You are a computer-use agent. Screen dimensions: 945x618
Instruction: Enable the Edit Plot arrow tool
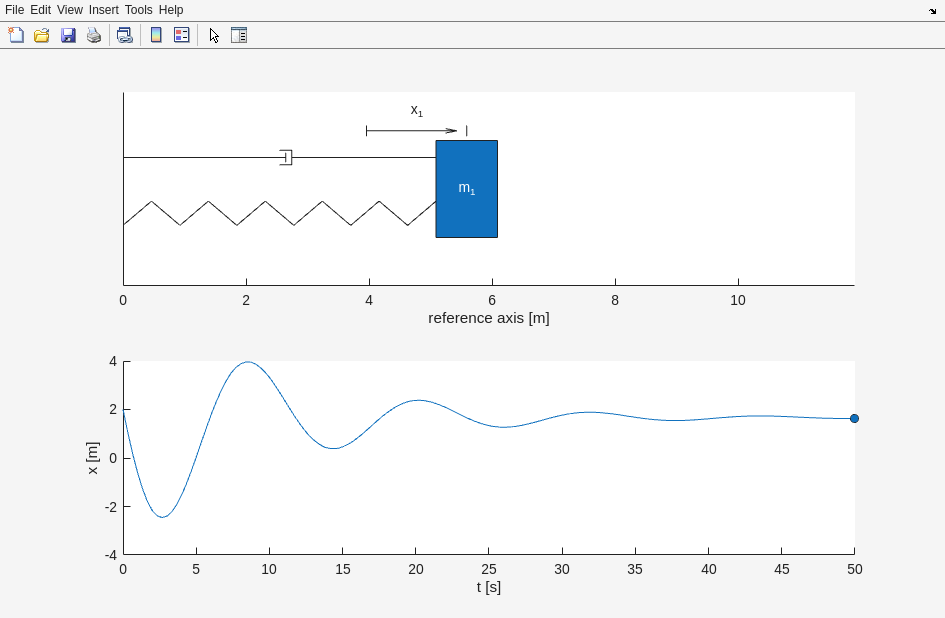tap(214, 35)
